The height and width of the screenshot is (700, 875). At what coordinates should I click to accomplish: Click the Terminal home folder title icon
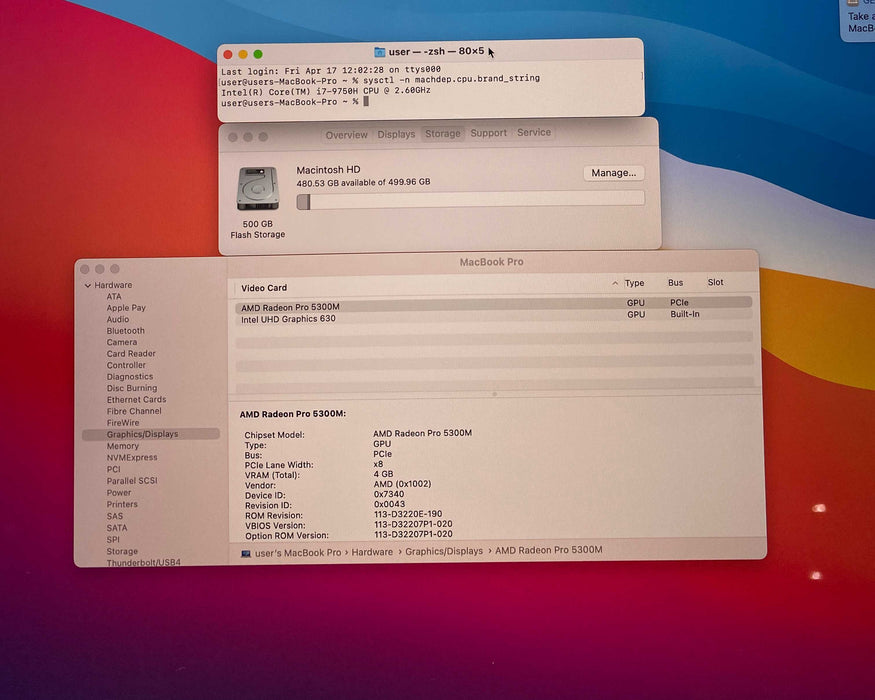(379, 52)
